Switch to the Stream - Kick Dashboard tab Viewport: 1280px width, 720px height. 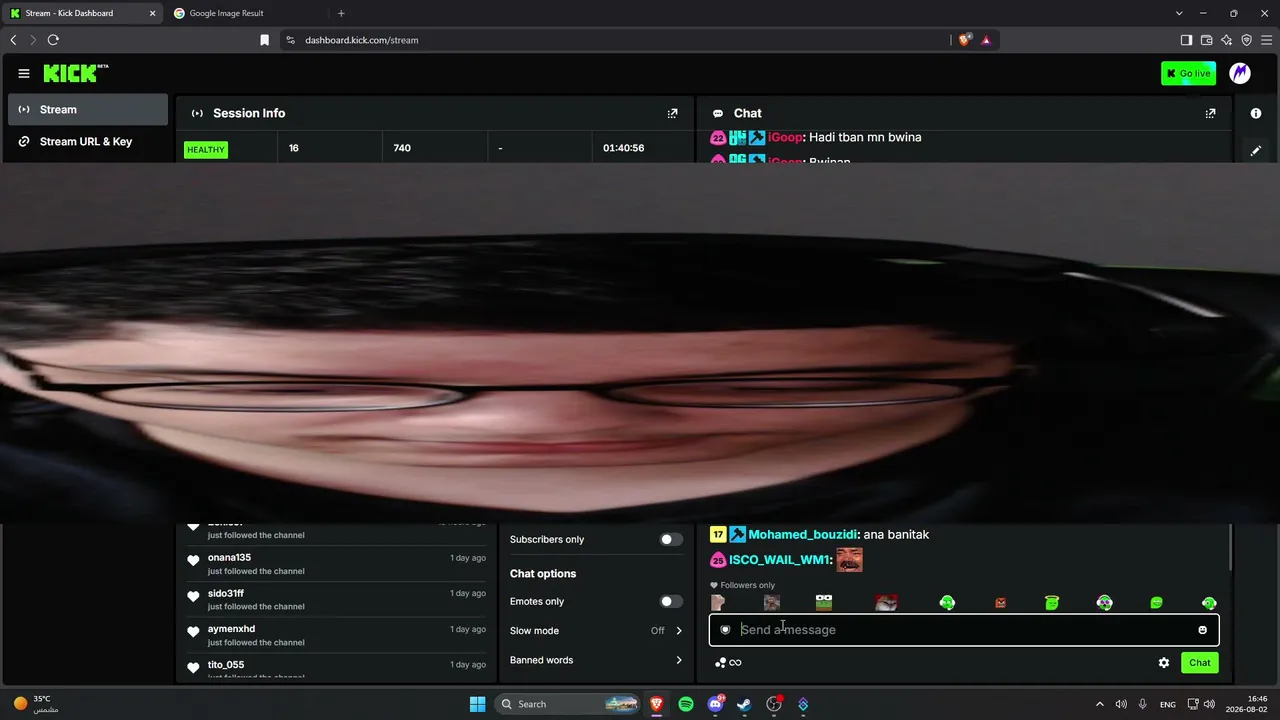(x=82, y=13)
